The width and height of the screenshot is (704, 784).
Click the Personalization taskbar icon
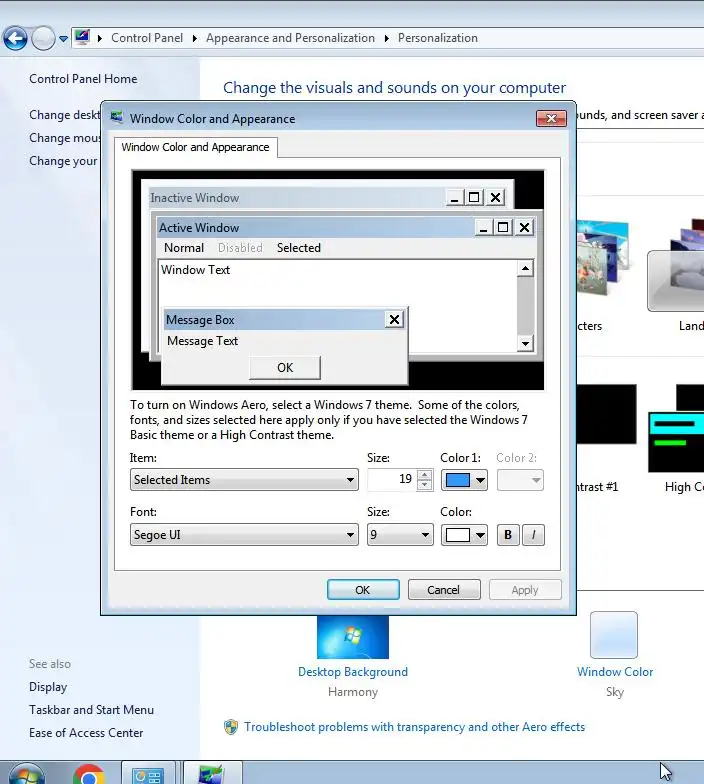pos(211,773)
